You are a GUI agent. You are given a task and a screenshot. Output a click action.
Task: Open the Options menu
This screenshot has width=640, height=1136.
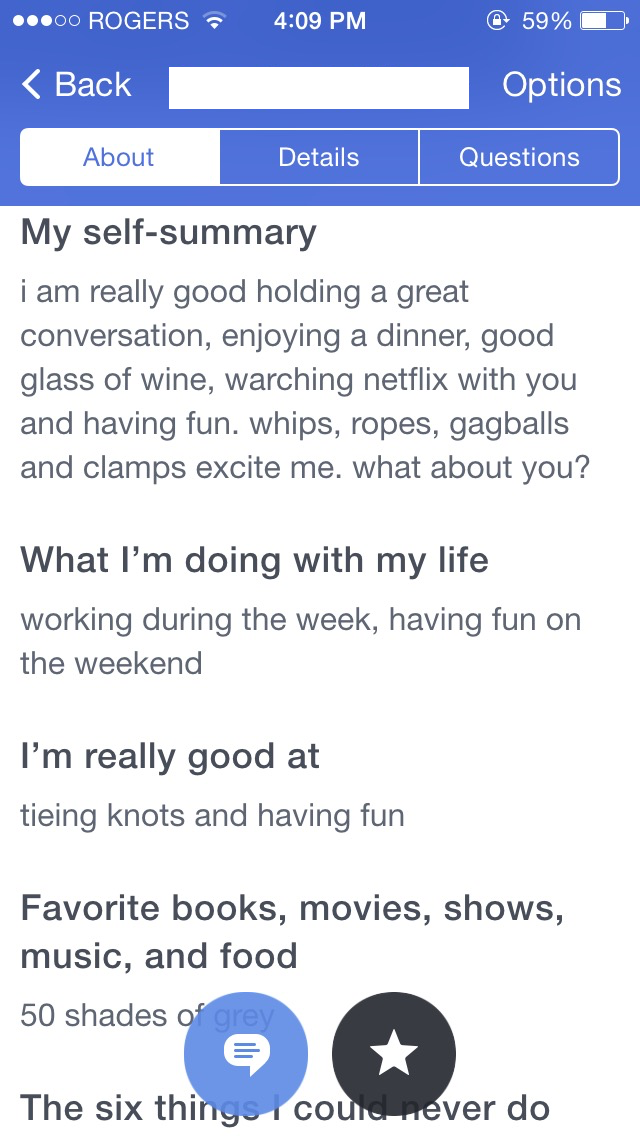pos(561,85)
